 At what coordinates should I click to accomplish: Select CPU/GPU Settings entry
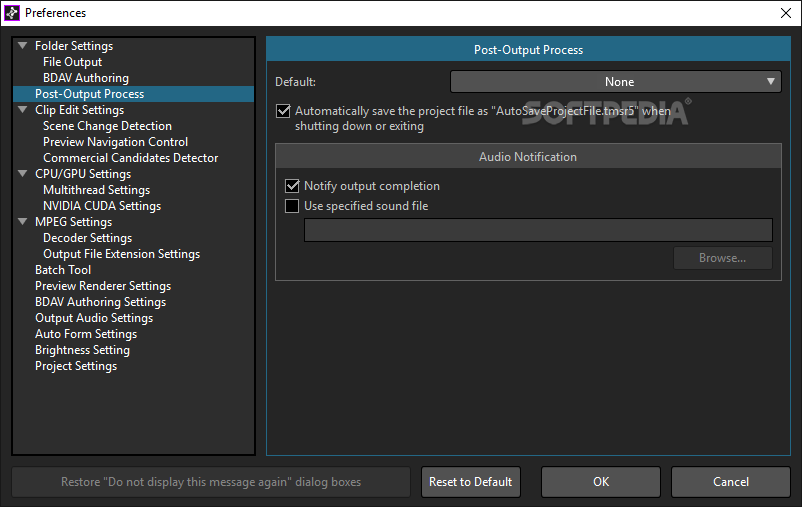(83, 174)
